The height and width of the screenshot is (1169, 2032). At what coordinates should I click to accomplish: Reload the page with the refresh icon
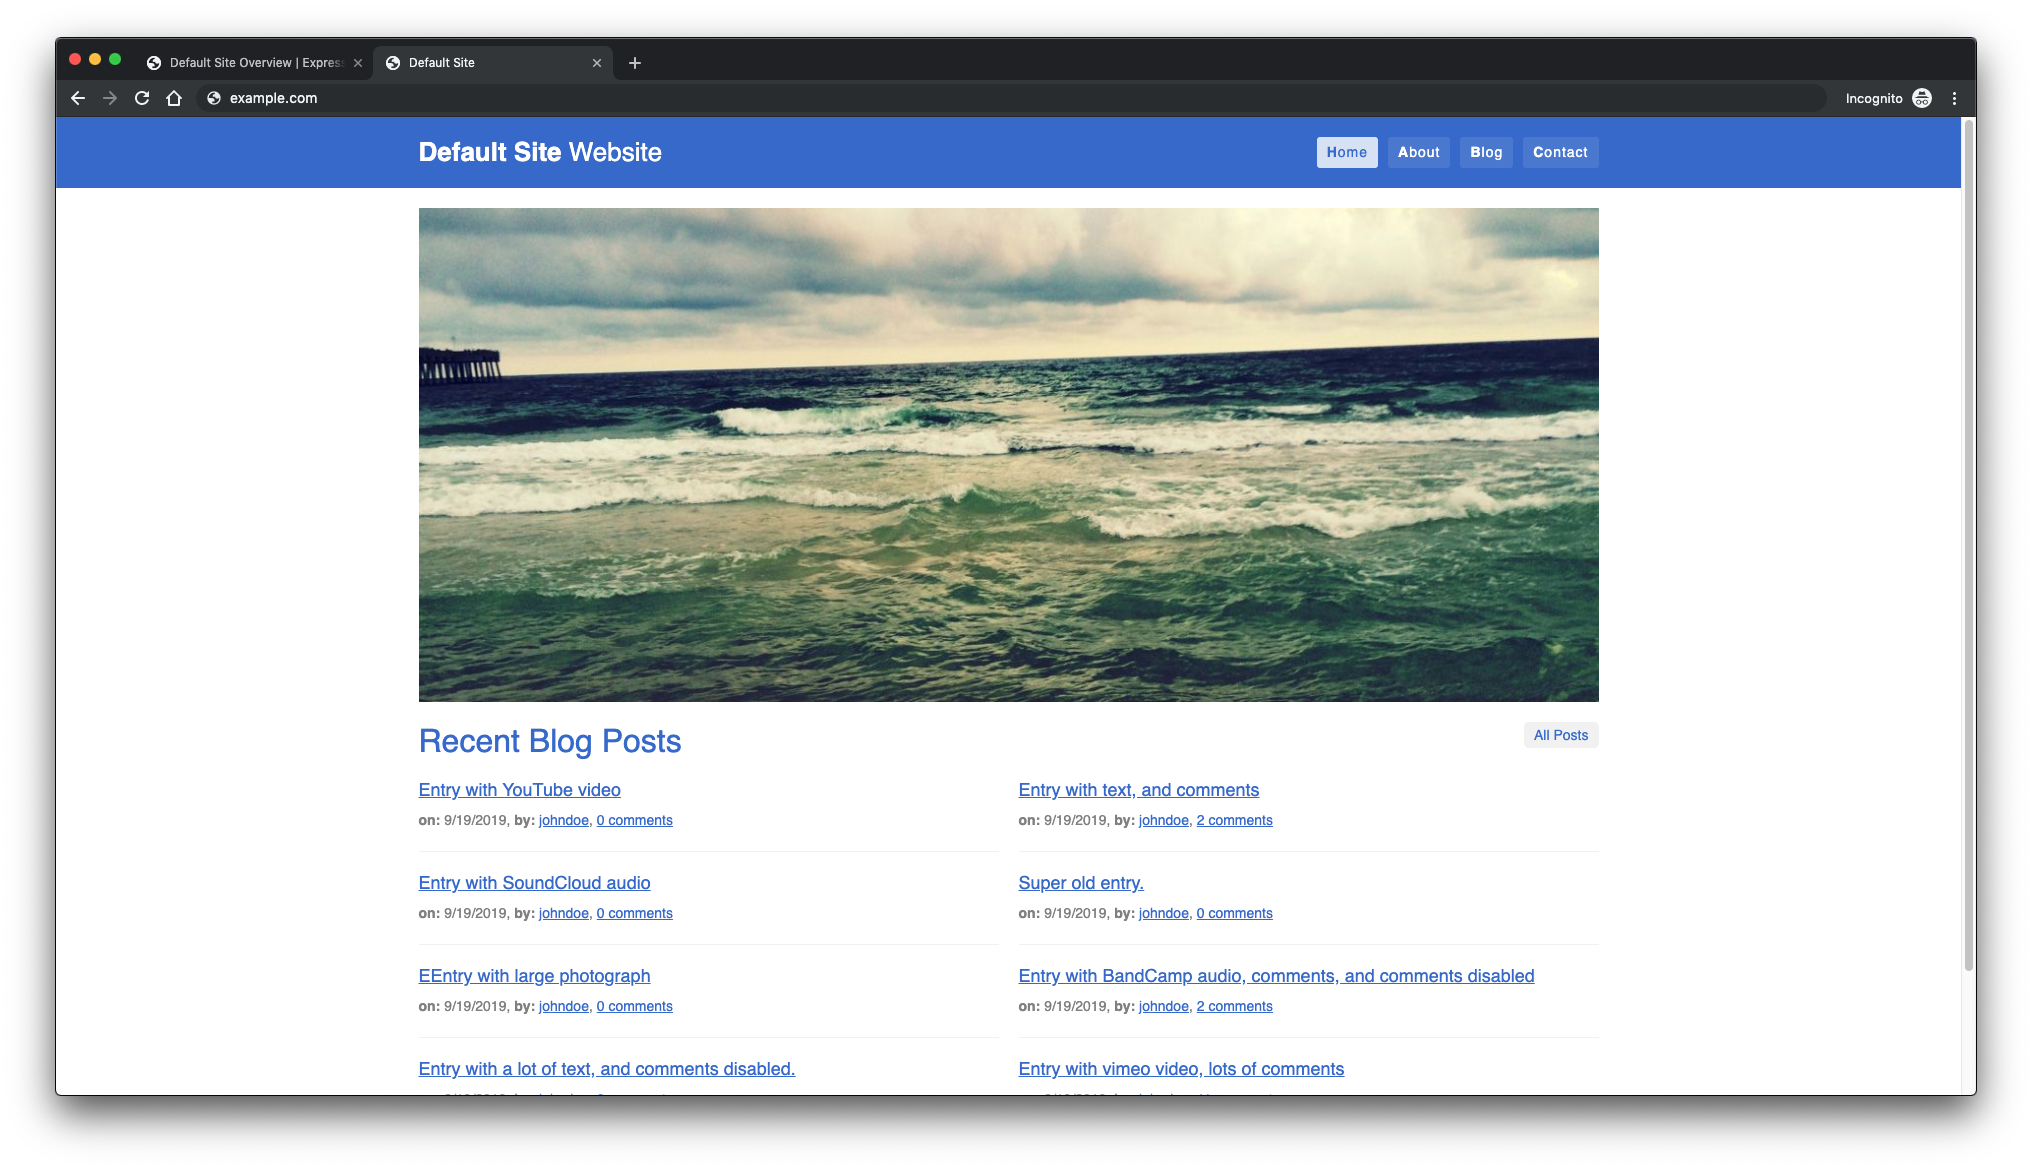(142, 98)
